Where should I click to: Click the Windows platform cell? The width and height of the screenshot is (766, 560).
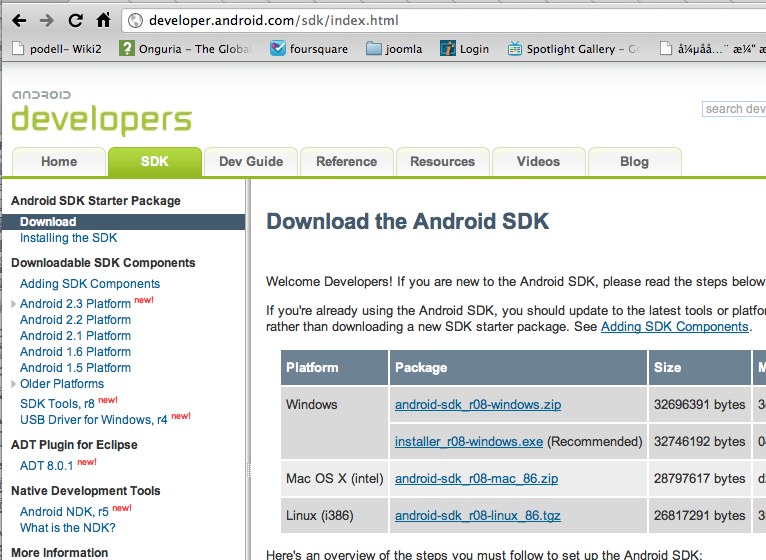[x=335, y=423]
